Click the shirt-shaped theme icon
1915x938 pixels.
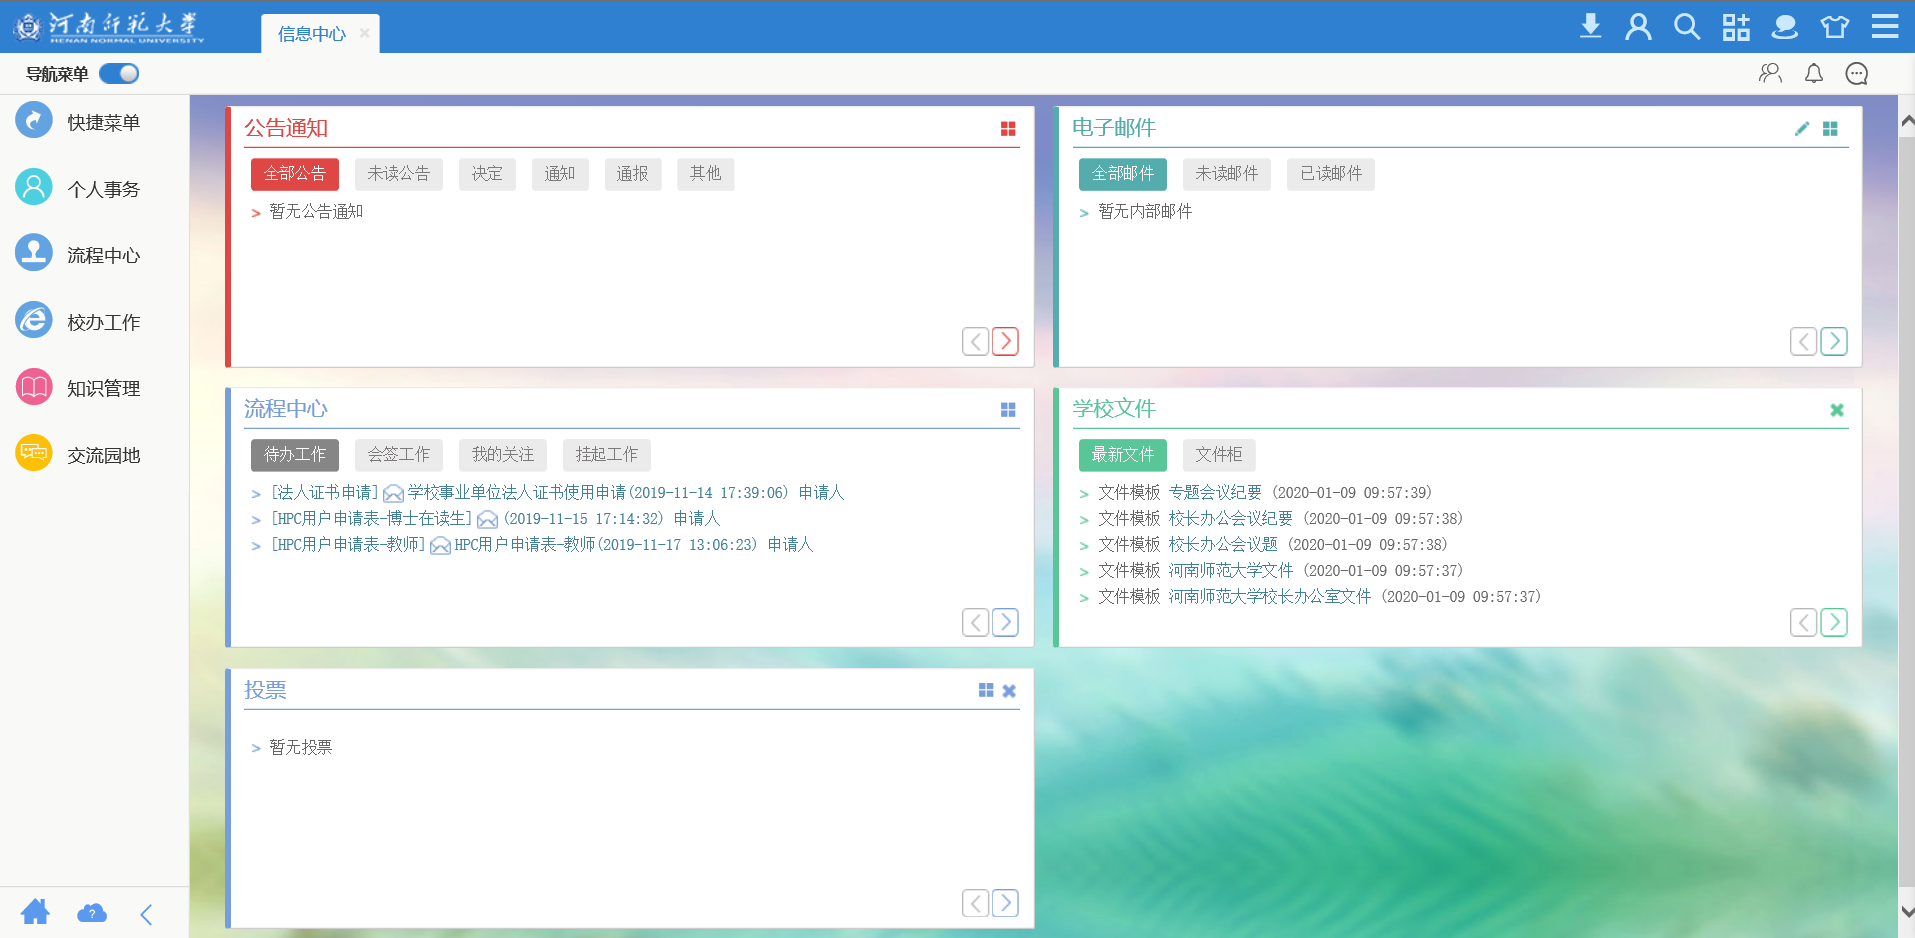point(1834,27)
